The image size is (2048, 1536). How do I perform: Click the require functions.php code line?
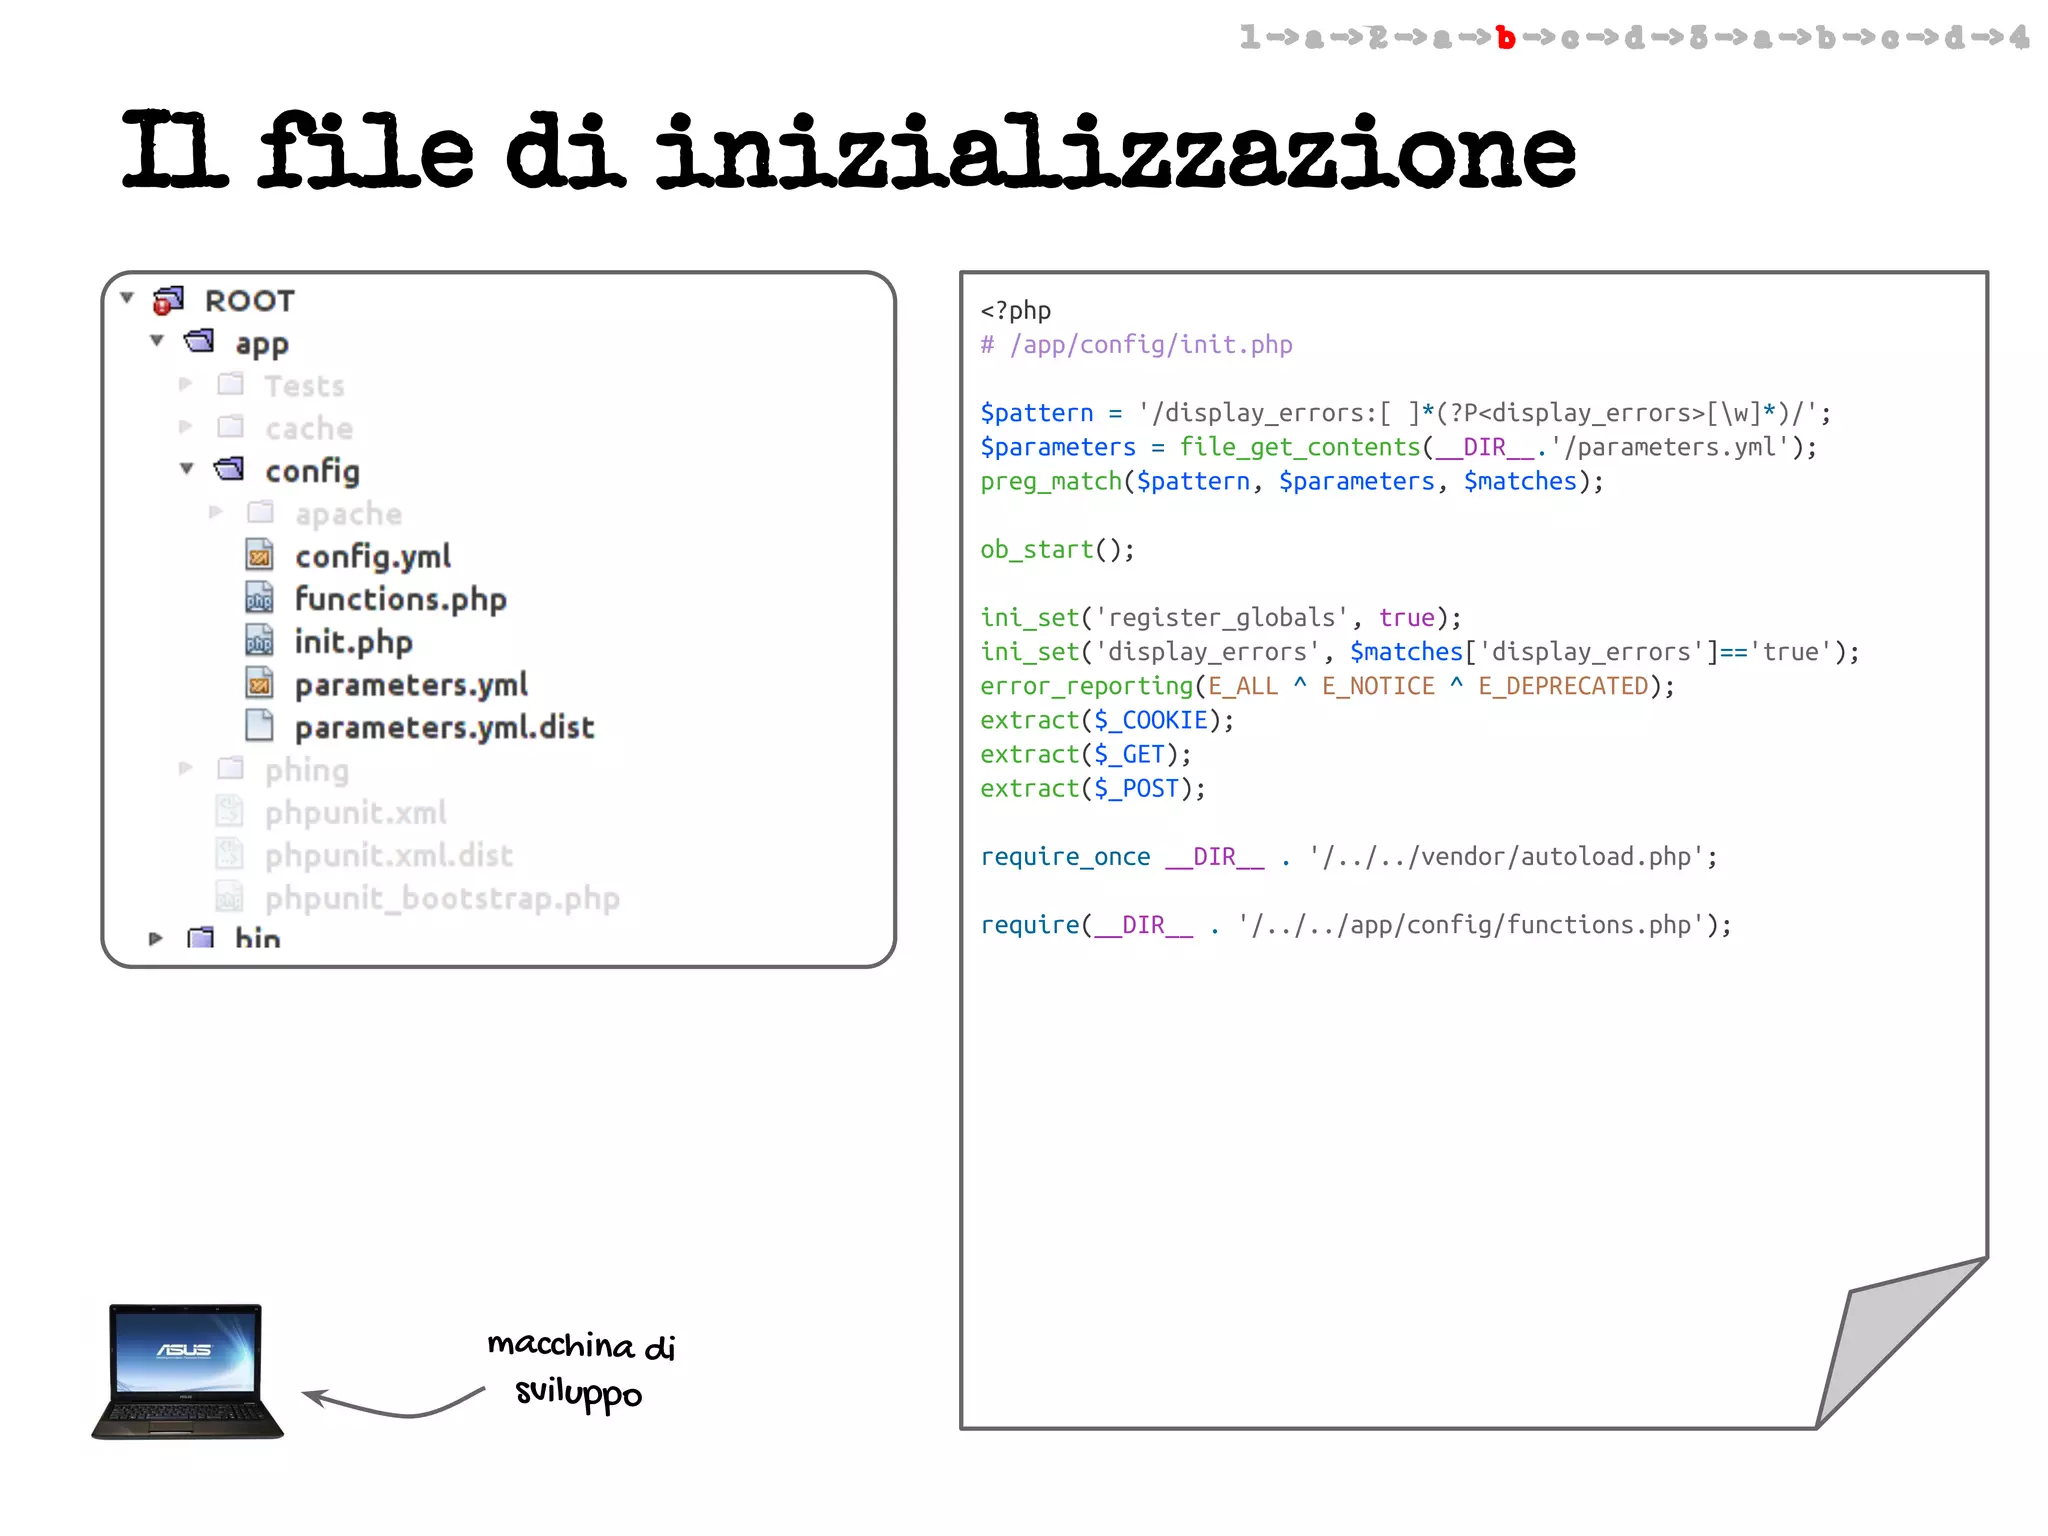tap(1356, 925)
